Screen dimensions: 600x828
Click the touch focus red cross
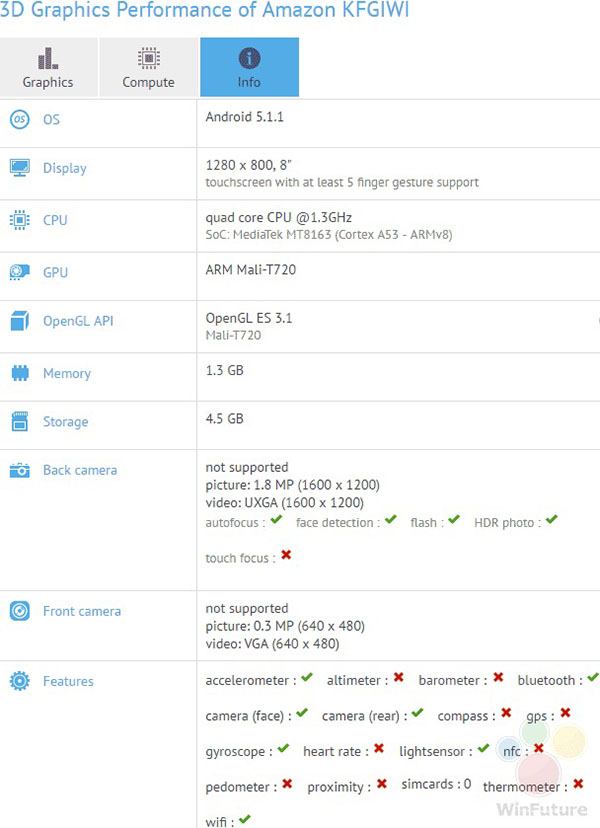tap(286, 554)
